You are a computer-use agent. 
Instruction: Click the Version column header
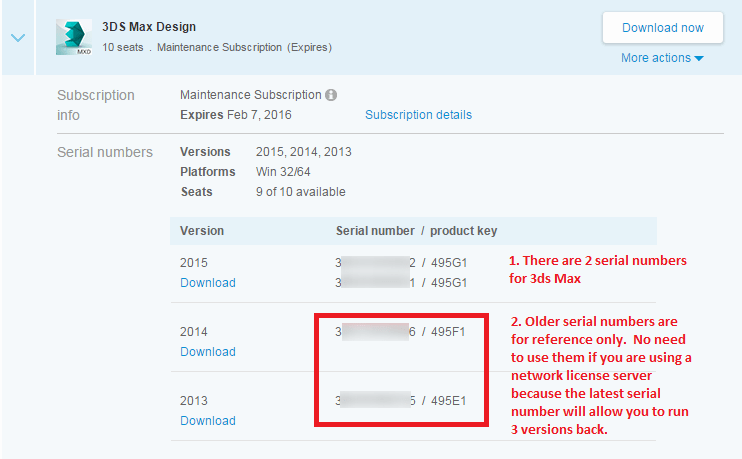(x=202, y=231)
